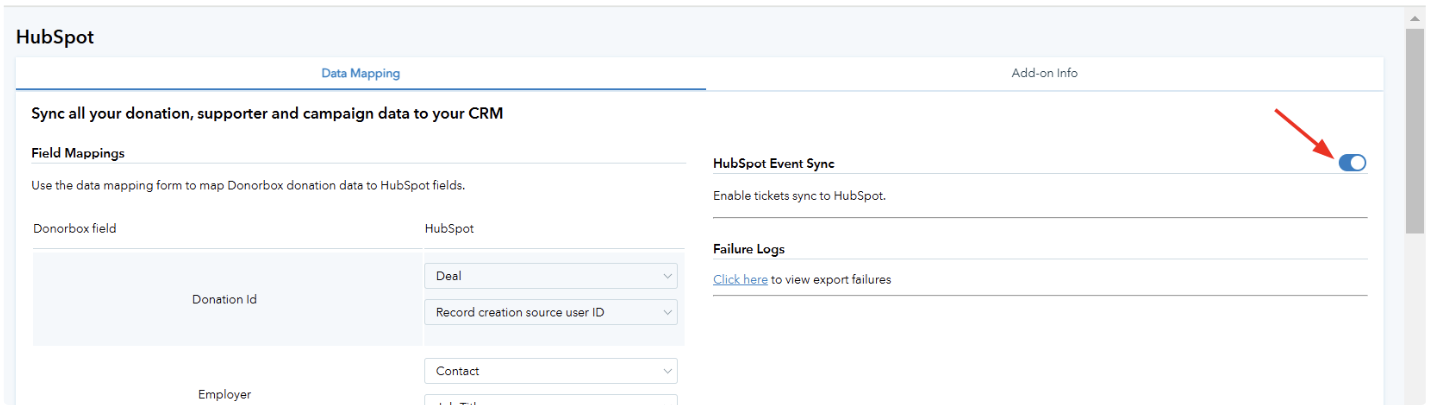Image resolution: width=1434 pixels, height=416 pixels.
Task: Click the data mapping form description text
Action: point(248,185)
